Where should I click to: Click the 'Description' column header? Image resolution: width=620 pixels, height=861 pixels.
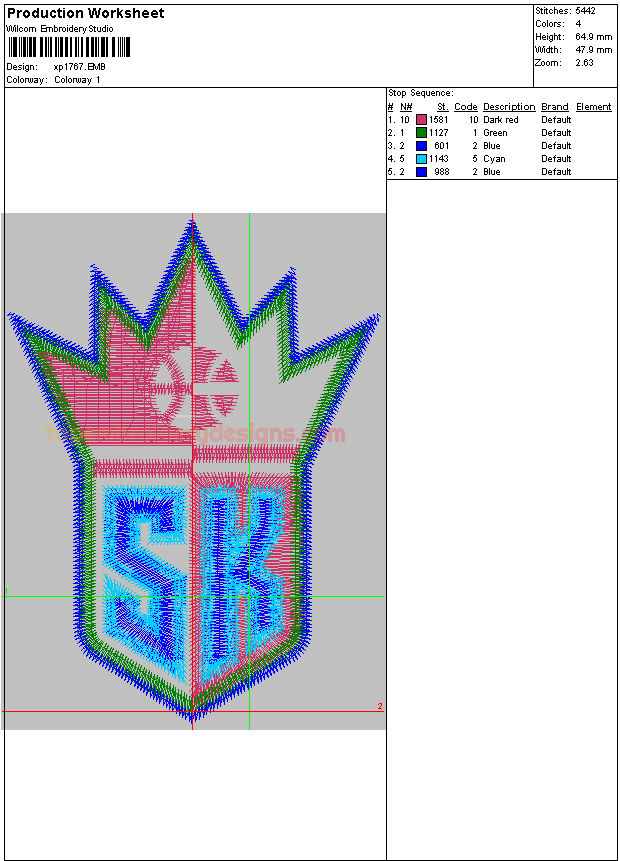click(509, 107)
